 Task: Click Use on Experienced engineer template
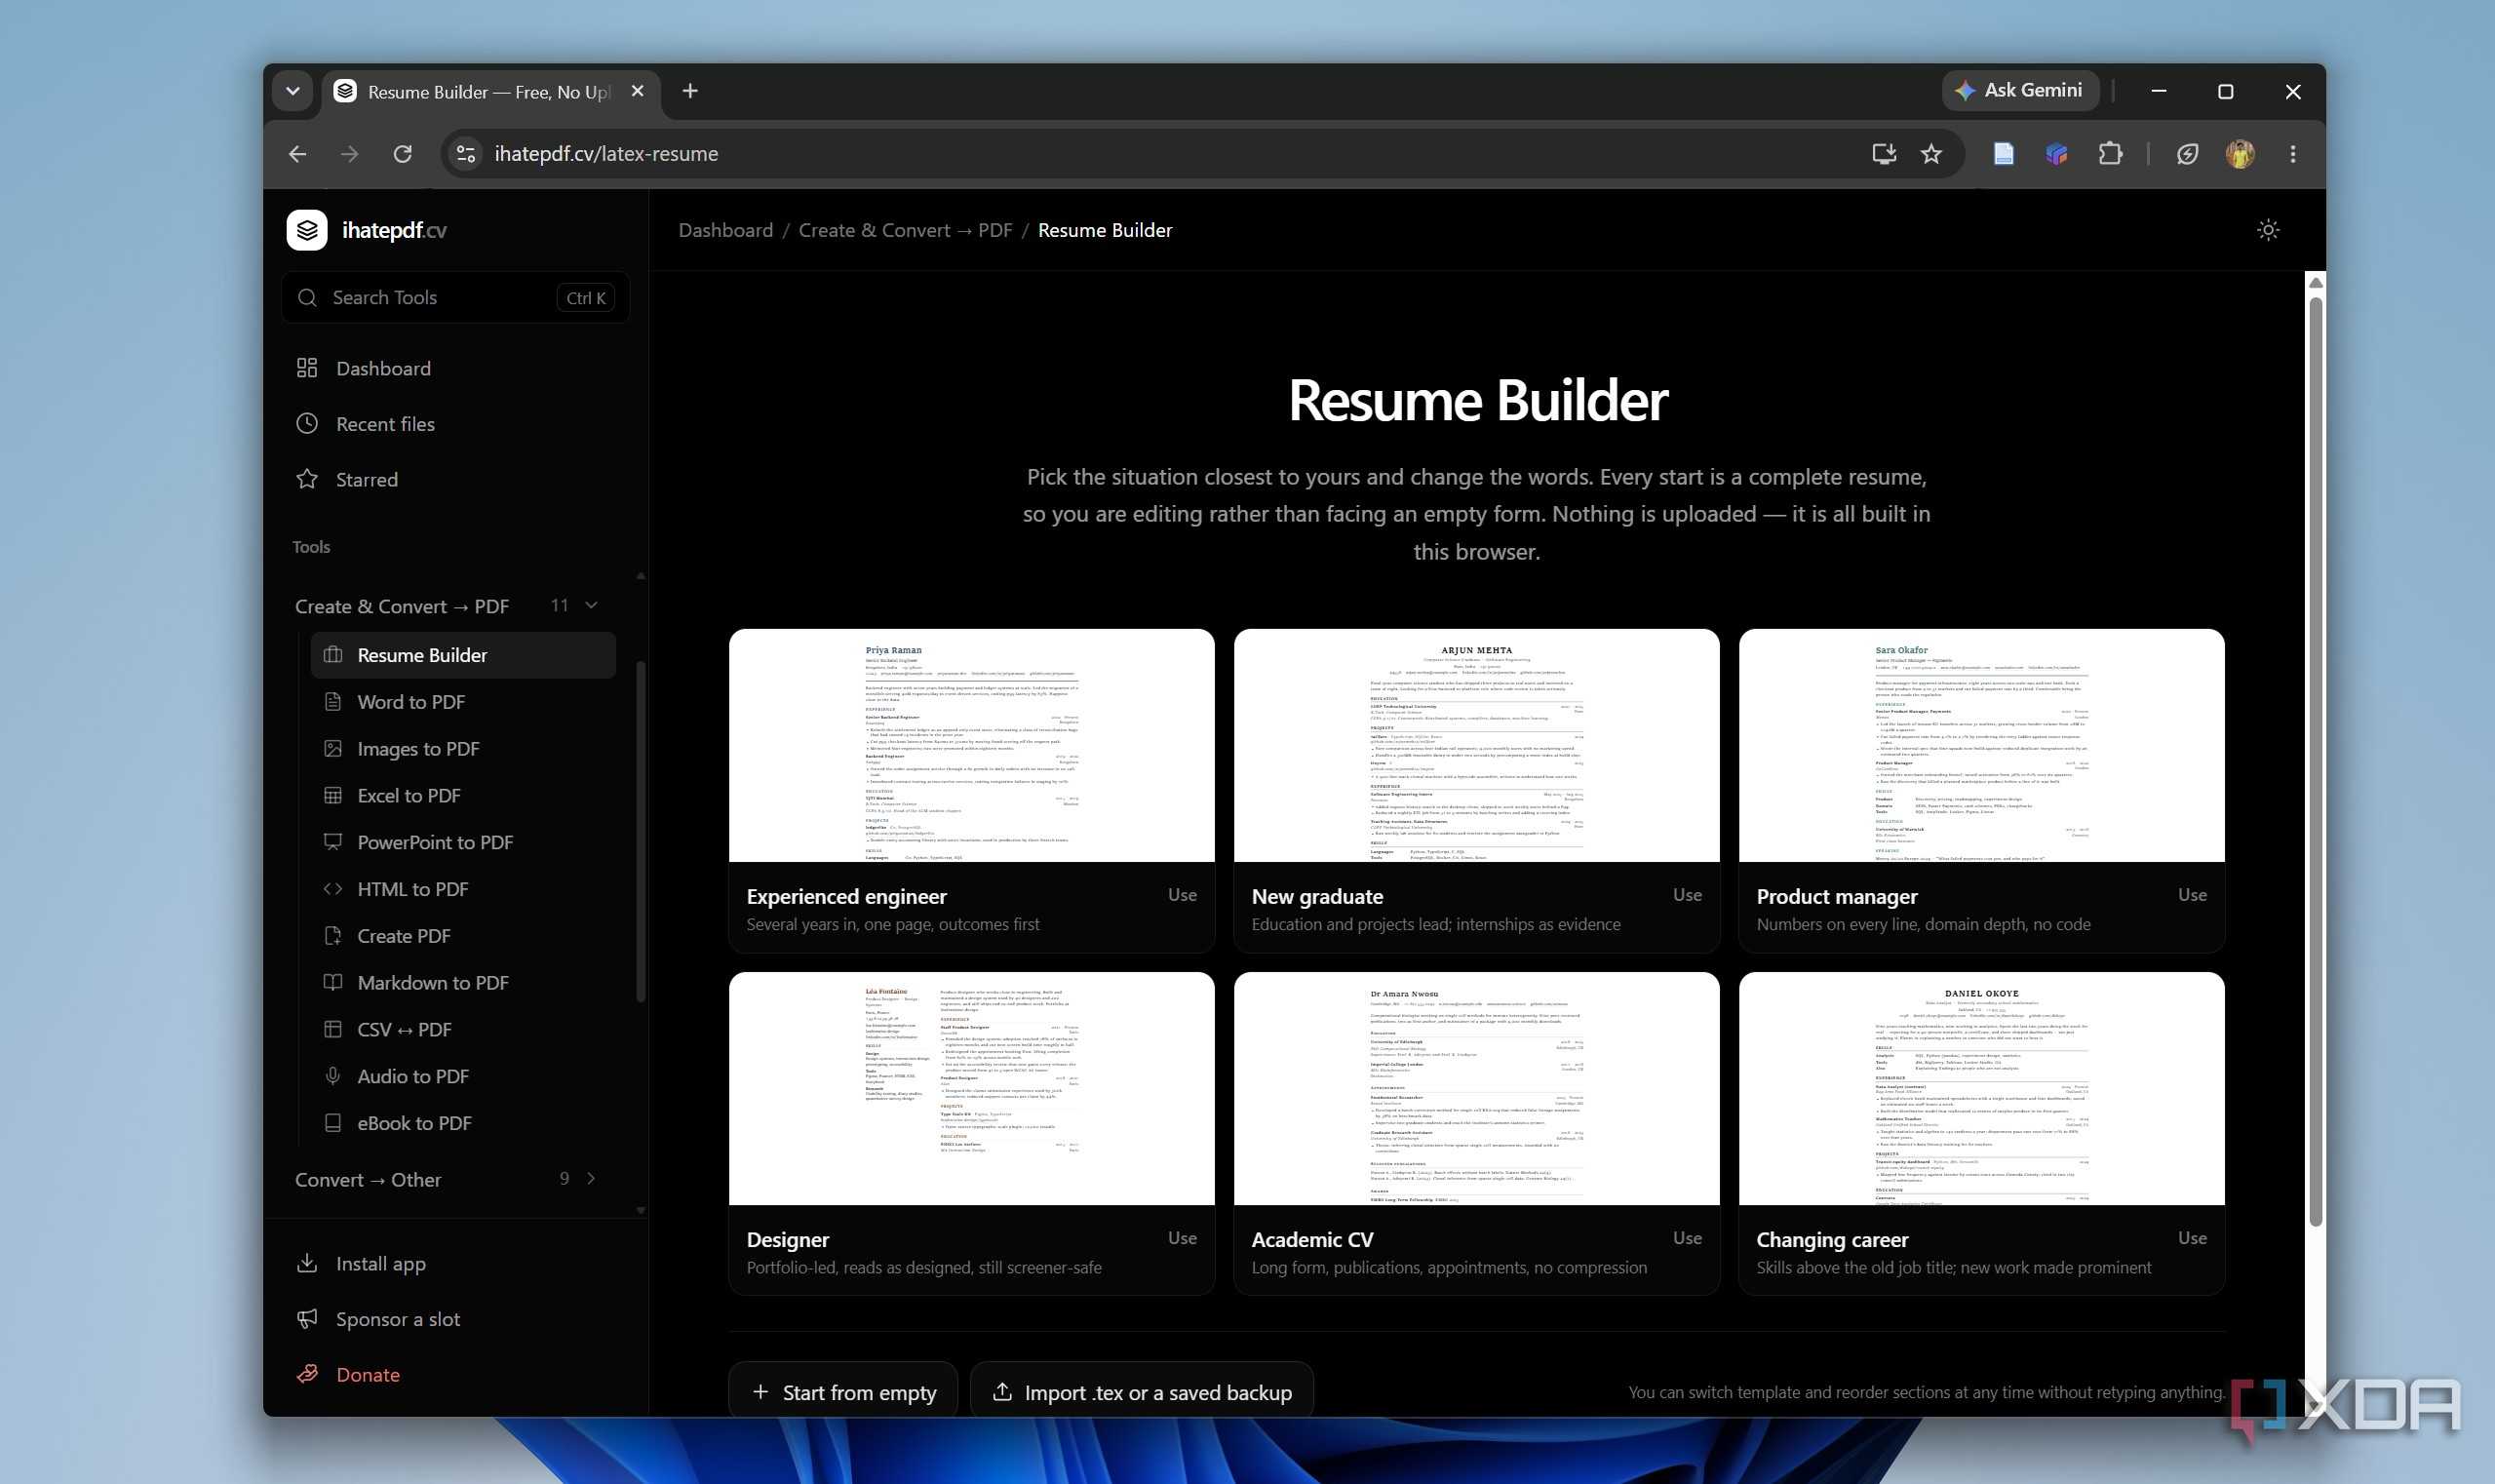click(x=1182, y=895)
